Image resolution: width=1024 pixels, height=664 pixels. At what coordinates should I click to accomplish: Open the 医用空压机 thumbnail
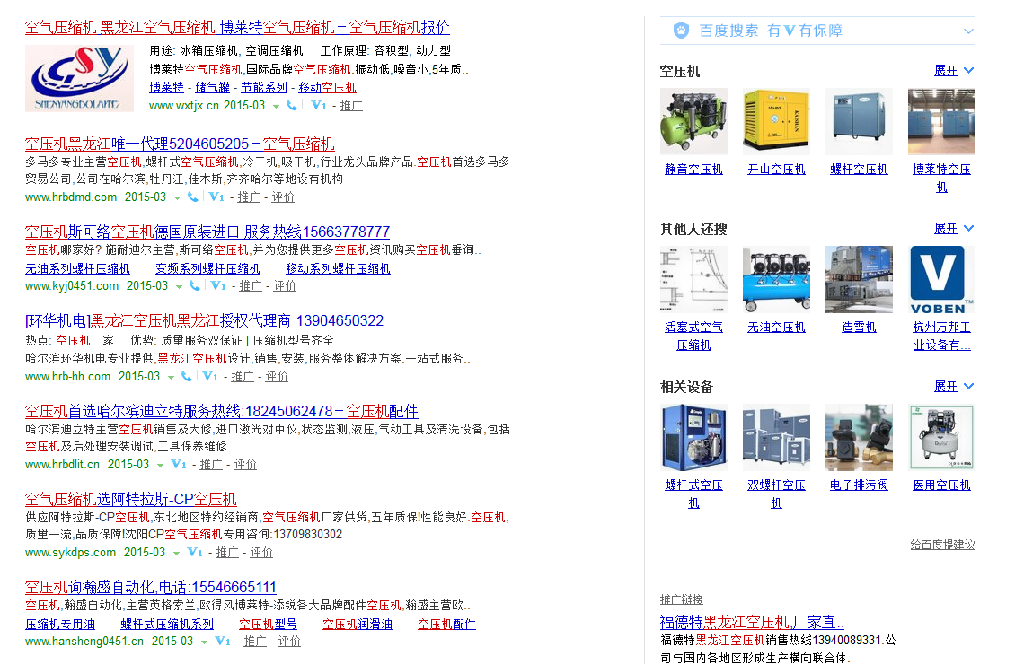[x=941, y=437]
